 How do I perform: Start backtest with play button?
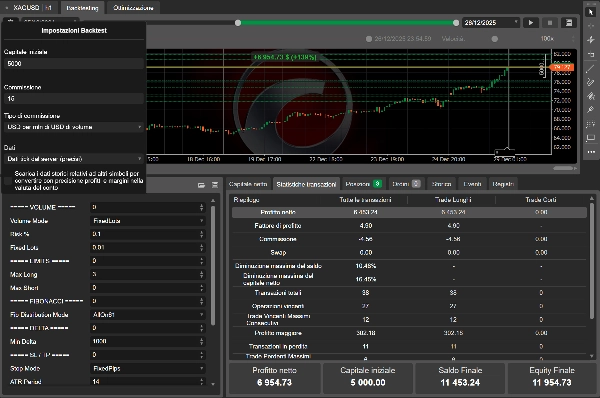pos(531,23)
